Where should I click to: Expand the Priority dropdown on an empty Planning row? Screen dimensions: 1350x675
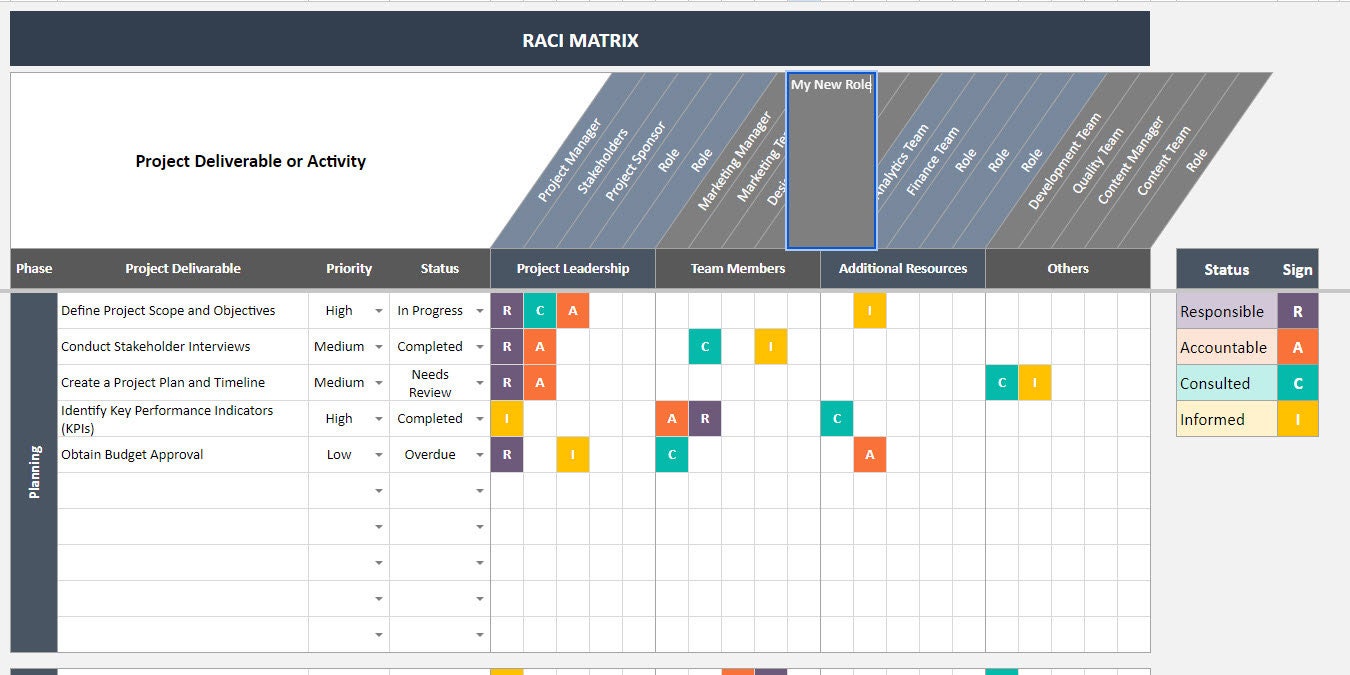point(378,491)
